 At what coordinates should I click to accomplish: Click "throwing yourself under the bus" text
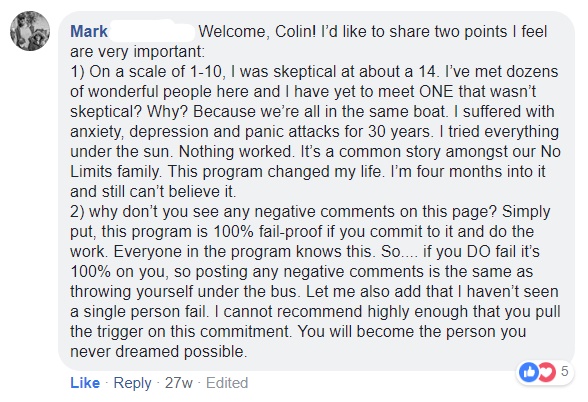(183, 292)
